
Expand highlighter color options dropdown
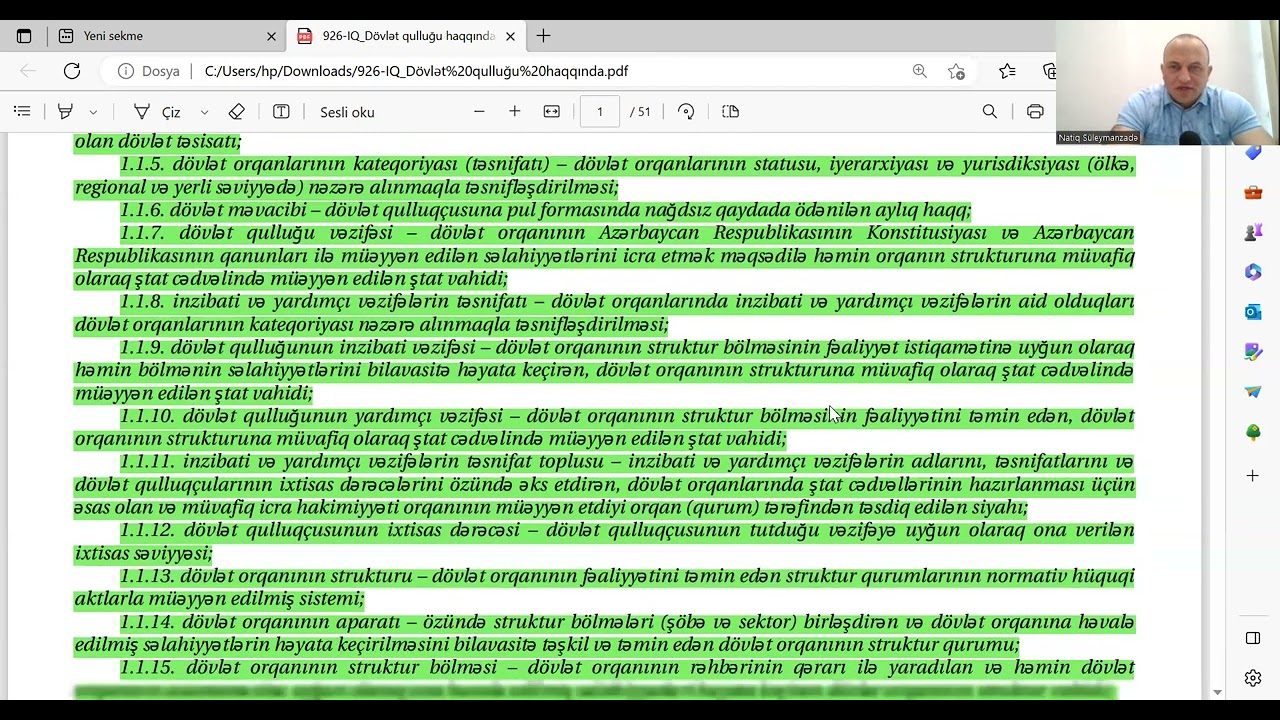93,112
